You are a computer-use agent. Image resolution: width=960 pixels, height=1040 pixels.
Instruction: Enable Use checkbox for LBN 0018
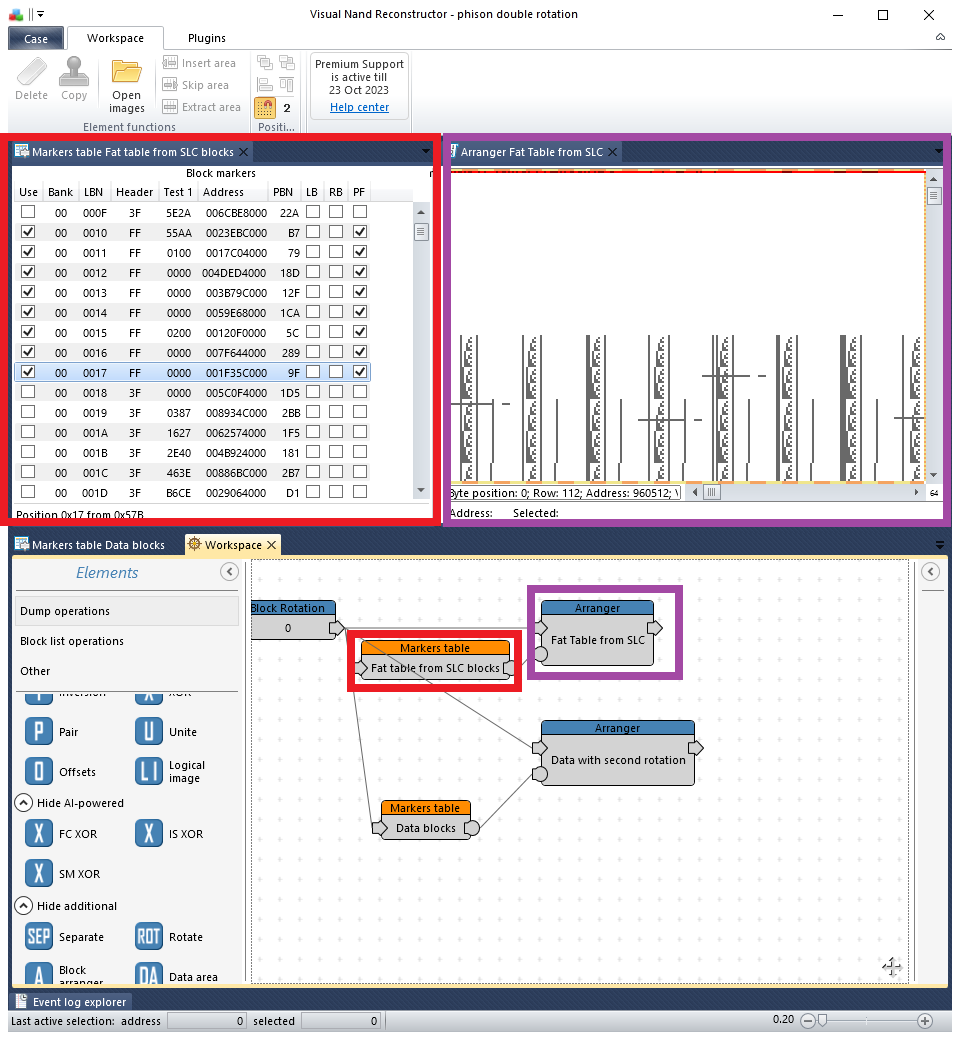pos(28,391)
